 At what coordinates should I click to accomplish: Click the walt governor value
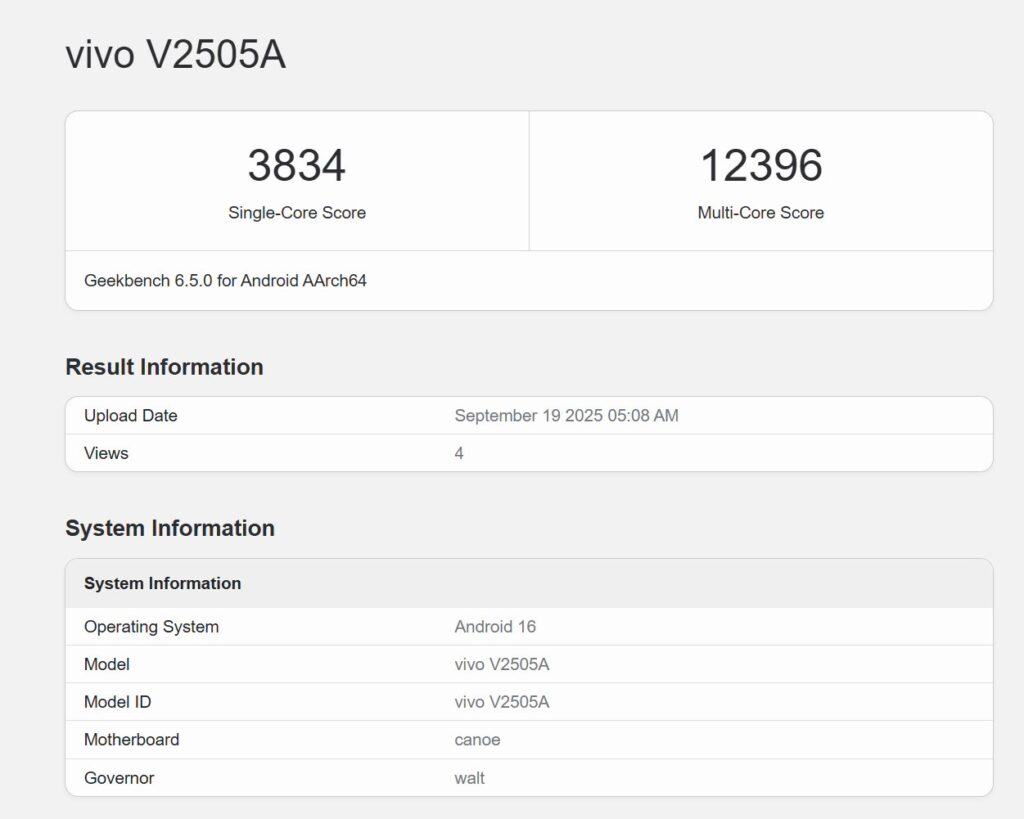[469, 778]
